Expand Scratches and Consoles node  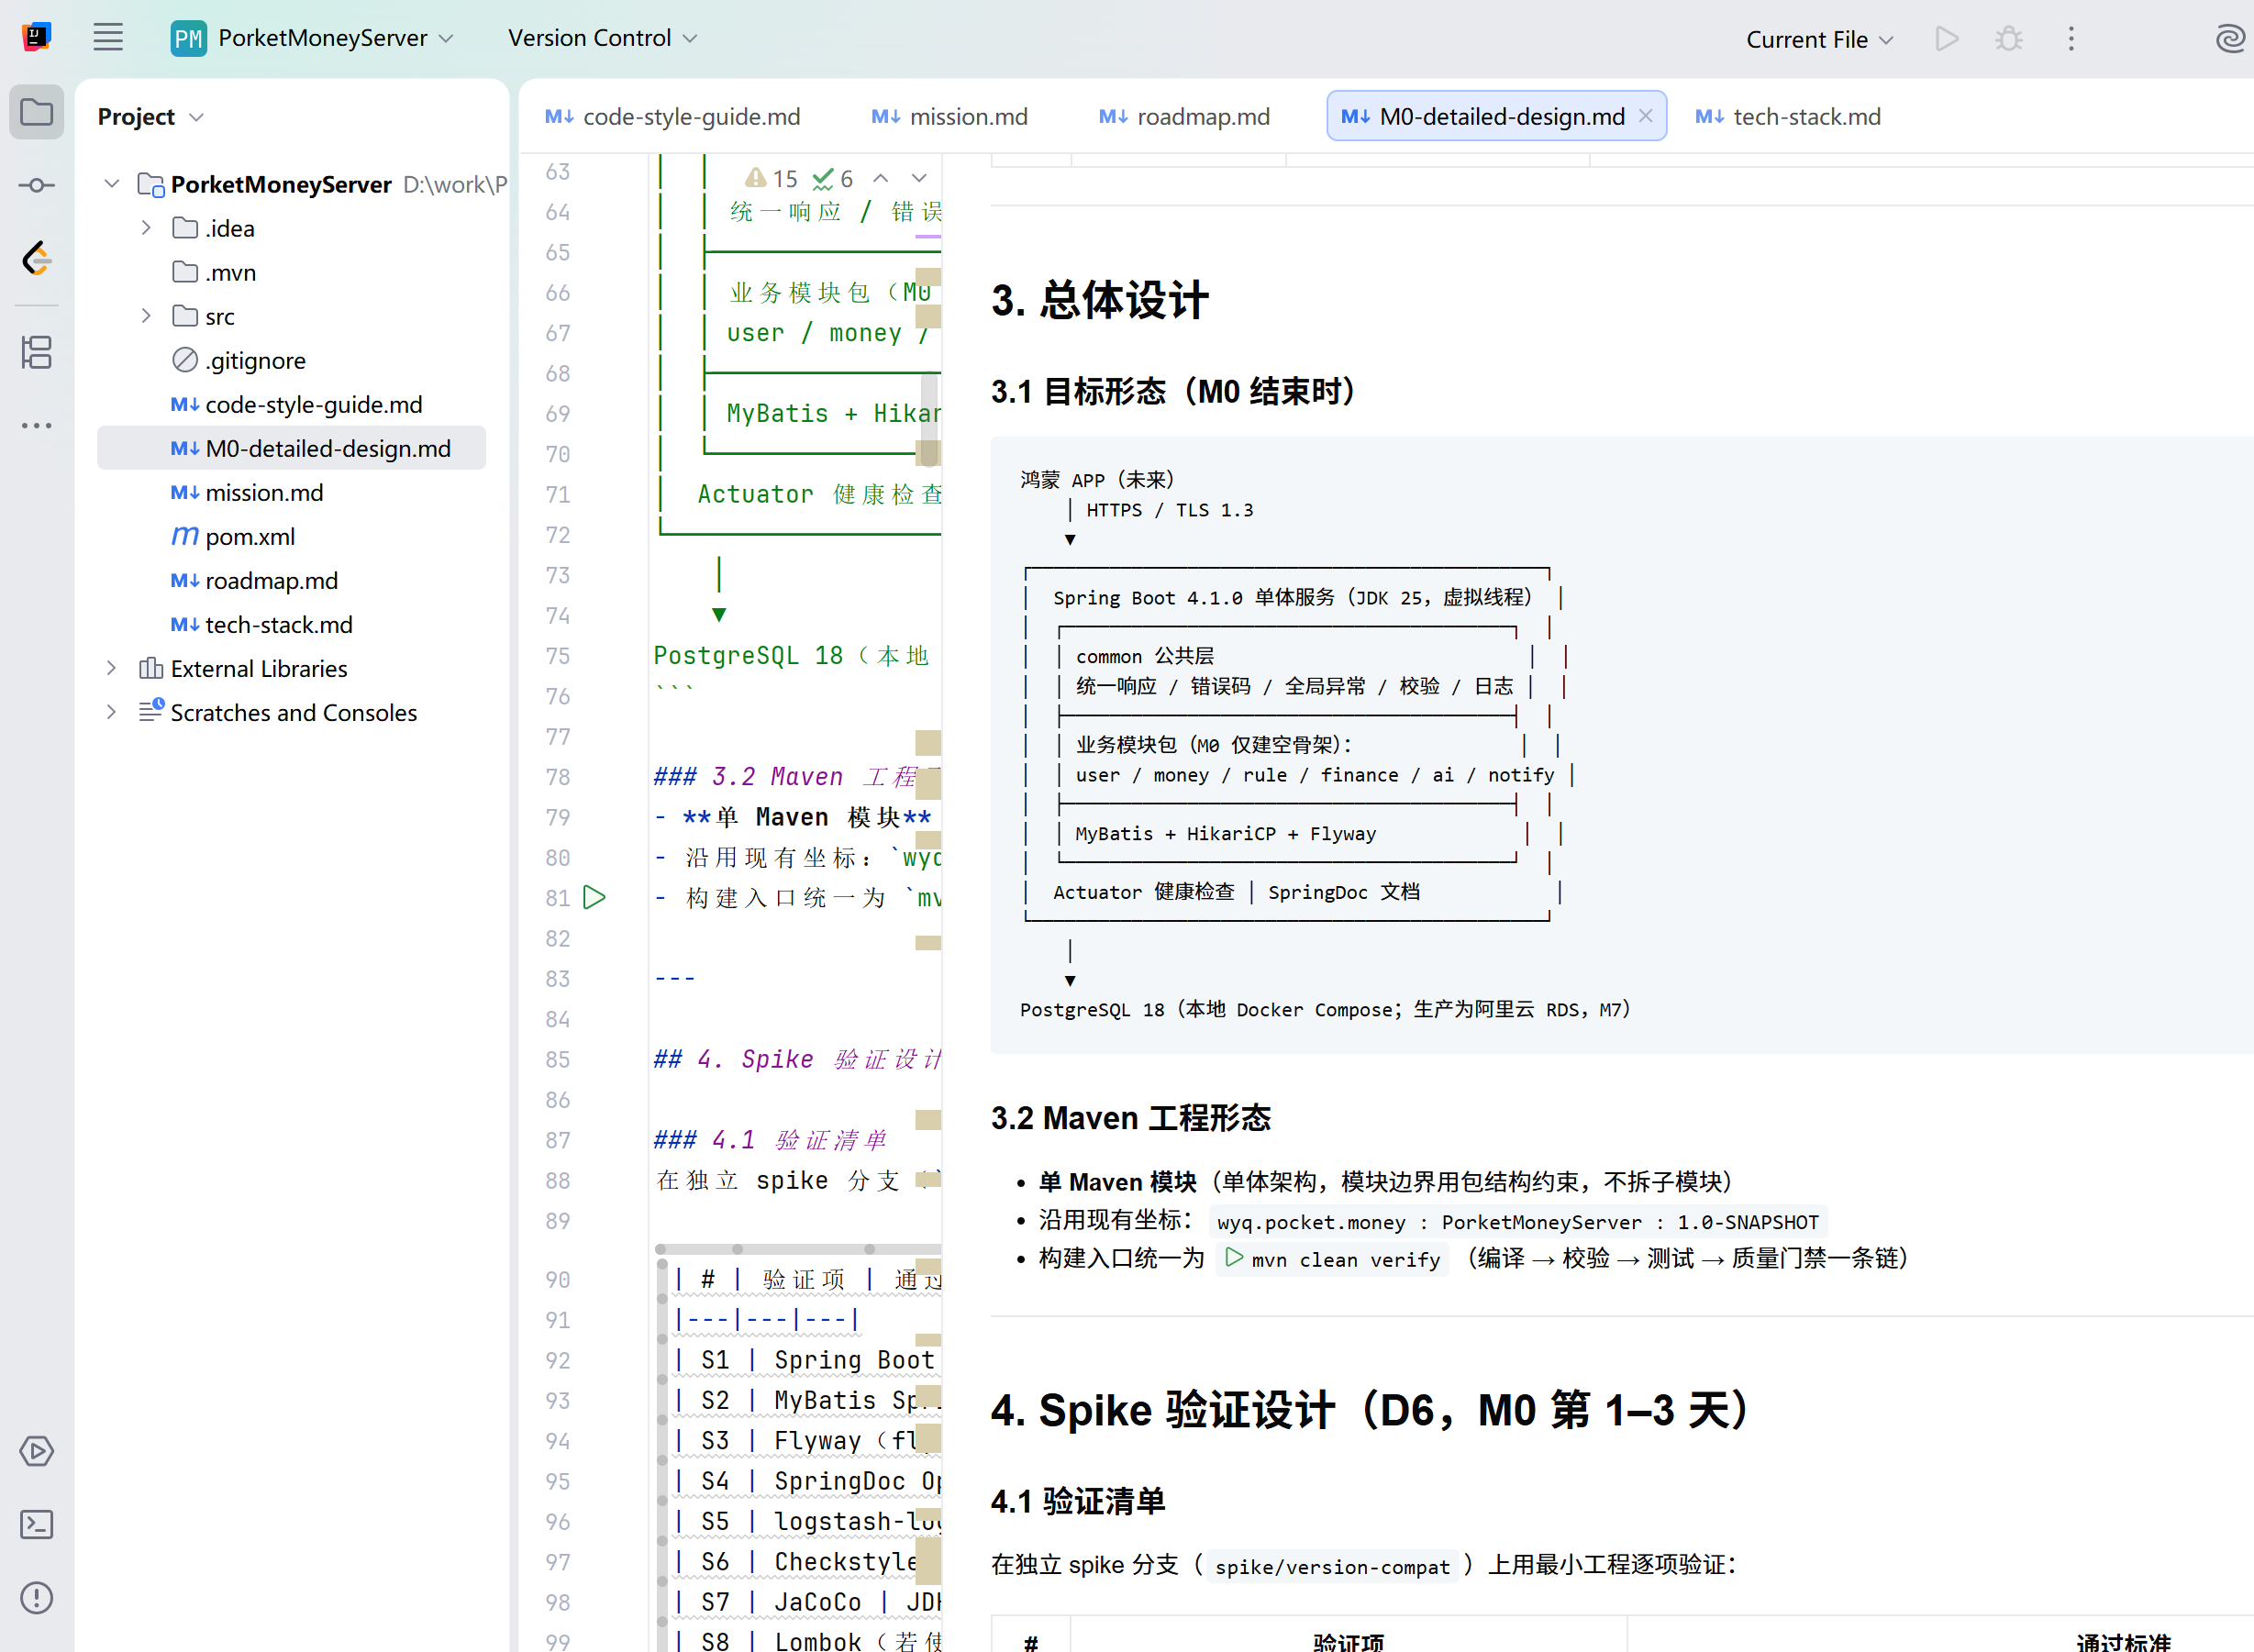coord(112,712)
